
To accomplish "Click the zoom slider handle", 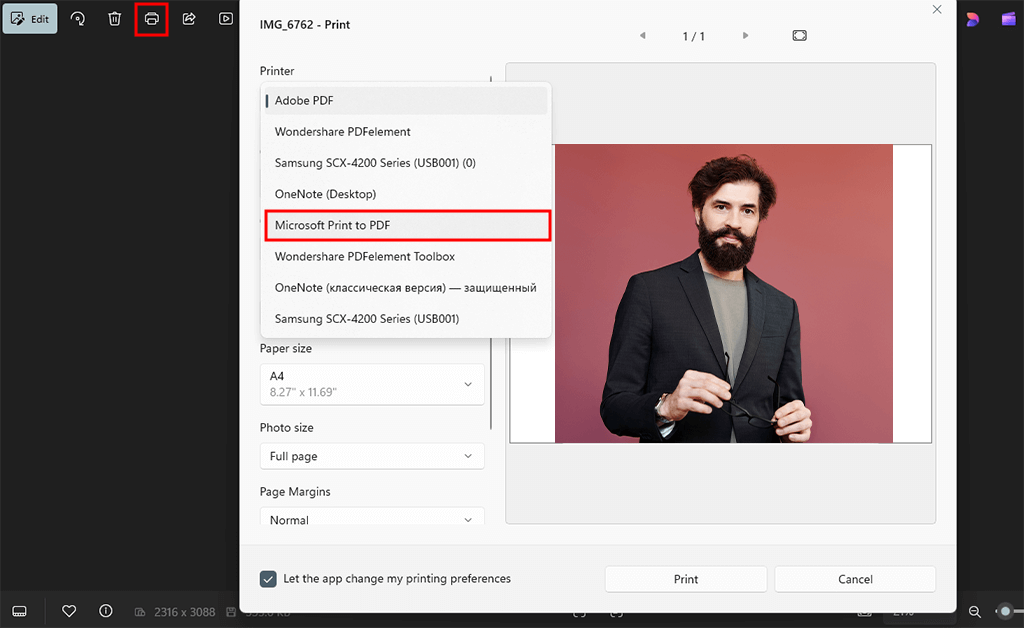I will 1006,611.
